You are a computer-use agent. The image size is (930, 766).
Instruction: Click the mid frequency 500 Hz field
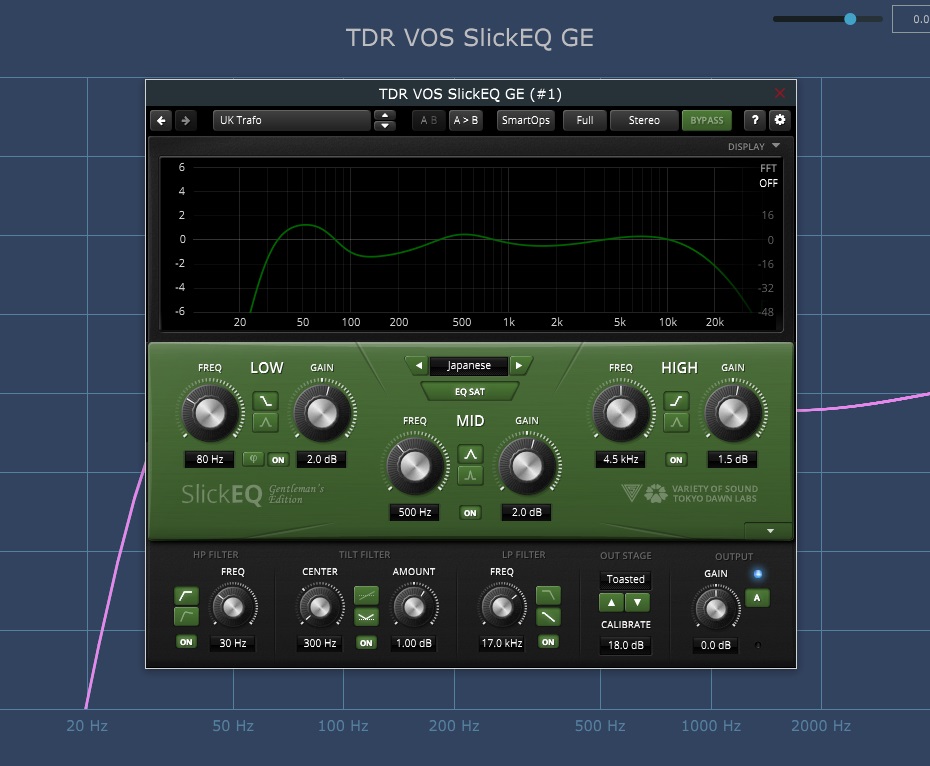415,512
